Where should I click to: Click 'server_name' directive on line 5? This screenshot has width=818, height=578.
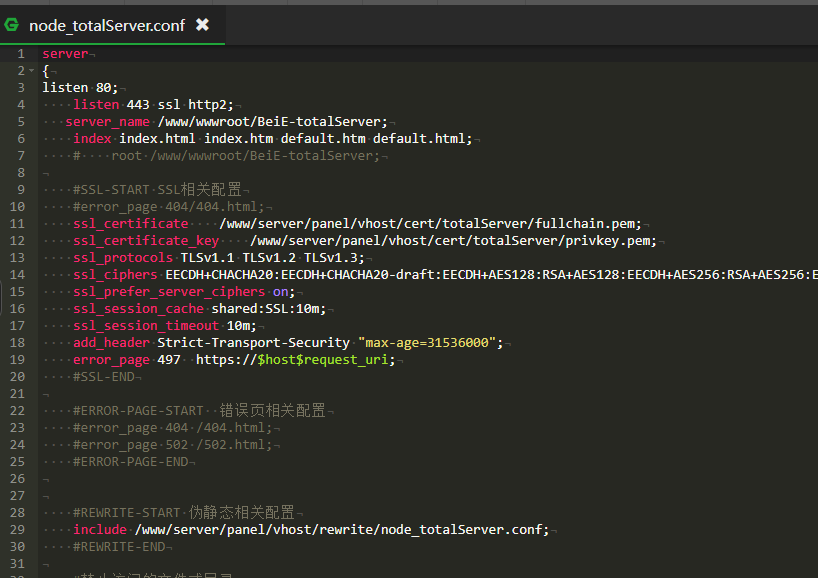107,122
